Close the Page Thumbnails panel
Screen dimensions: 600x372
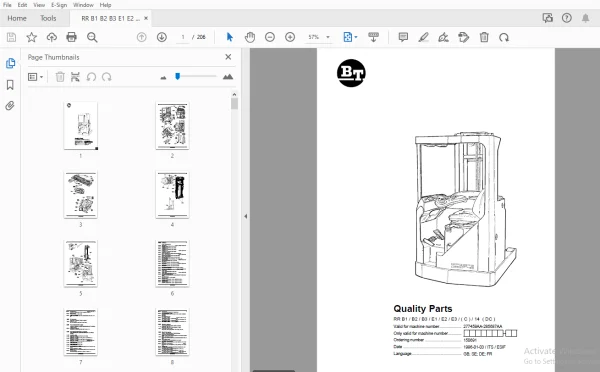pos(228,57)
